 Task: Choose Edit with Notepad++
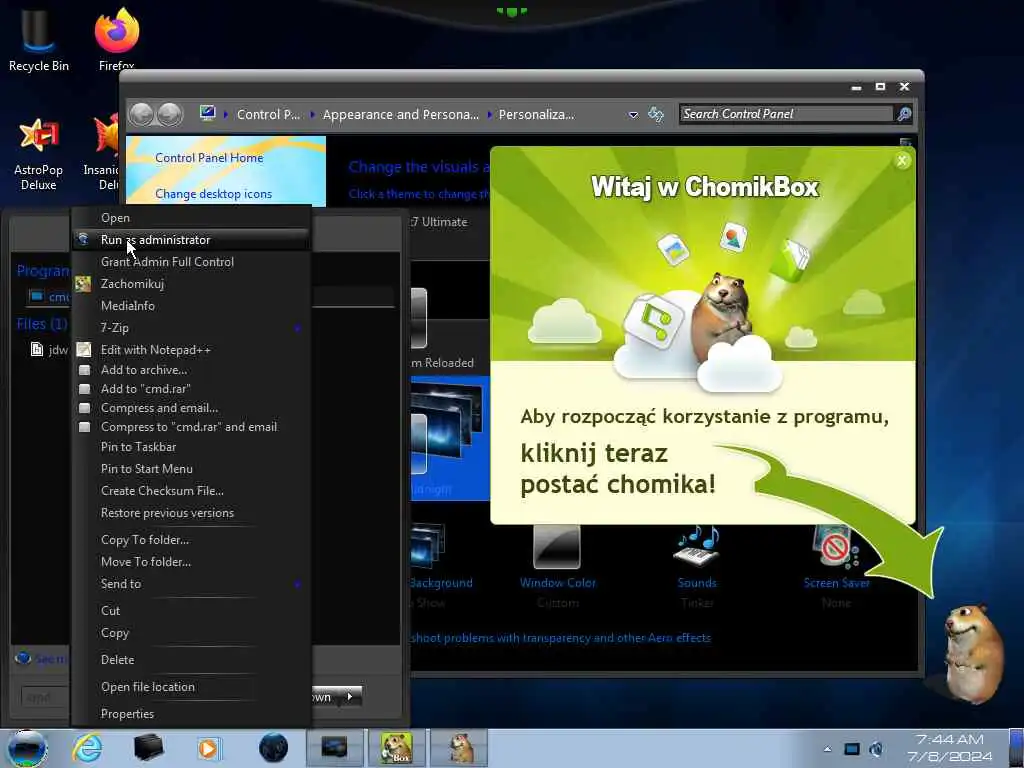(191, 350)
